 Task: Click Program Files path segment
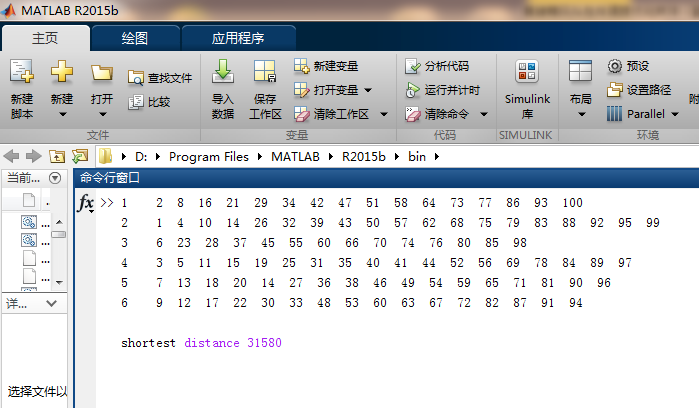click(x=209, y=157)
